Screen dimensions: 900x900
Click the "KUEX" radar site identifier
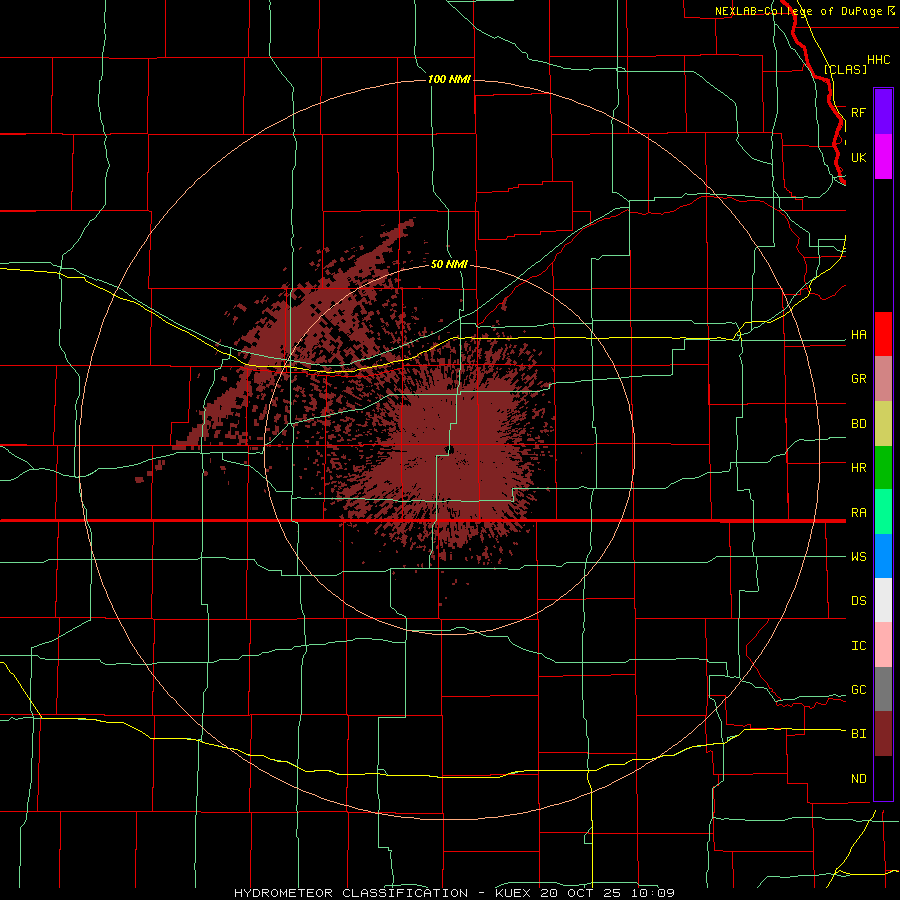coord(515,893)
